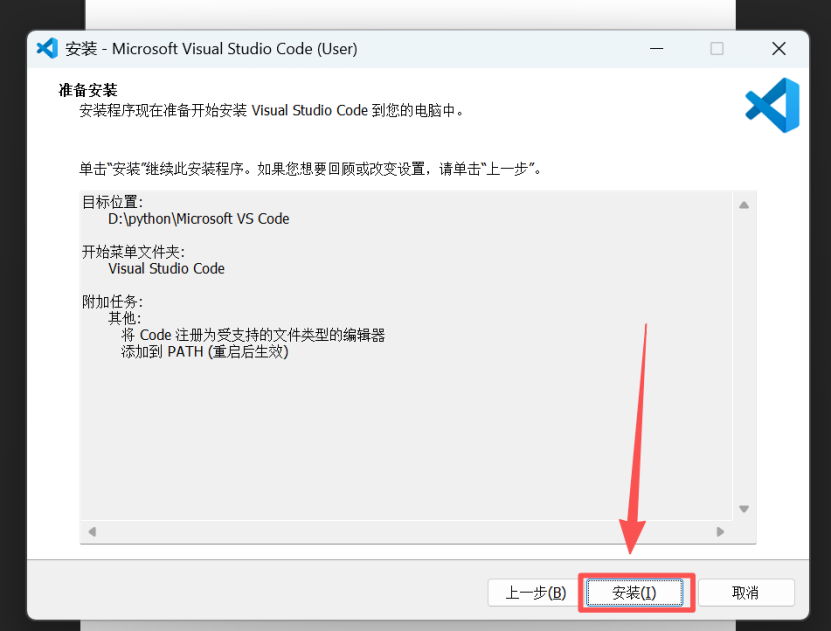This screenshot has height=631, width=831.
Task: Click the horizontal scrollbar left arrow
Action: coord(92,531)
